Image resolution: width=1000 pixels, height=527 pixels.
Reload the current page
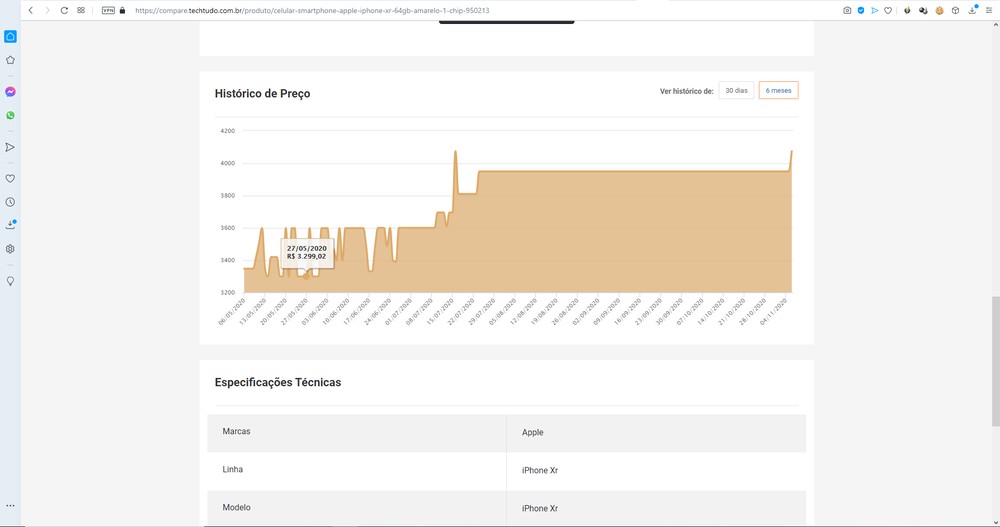point(64,10)
